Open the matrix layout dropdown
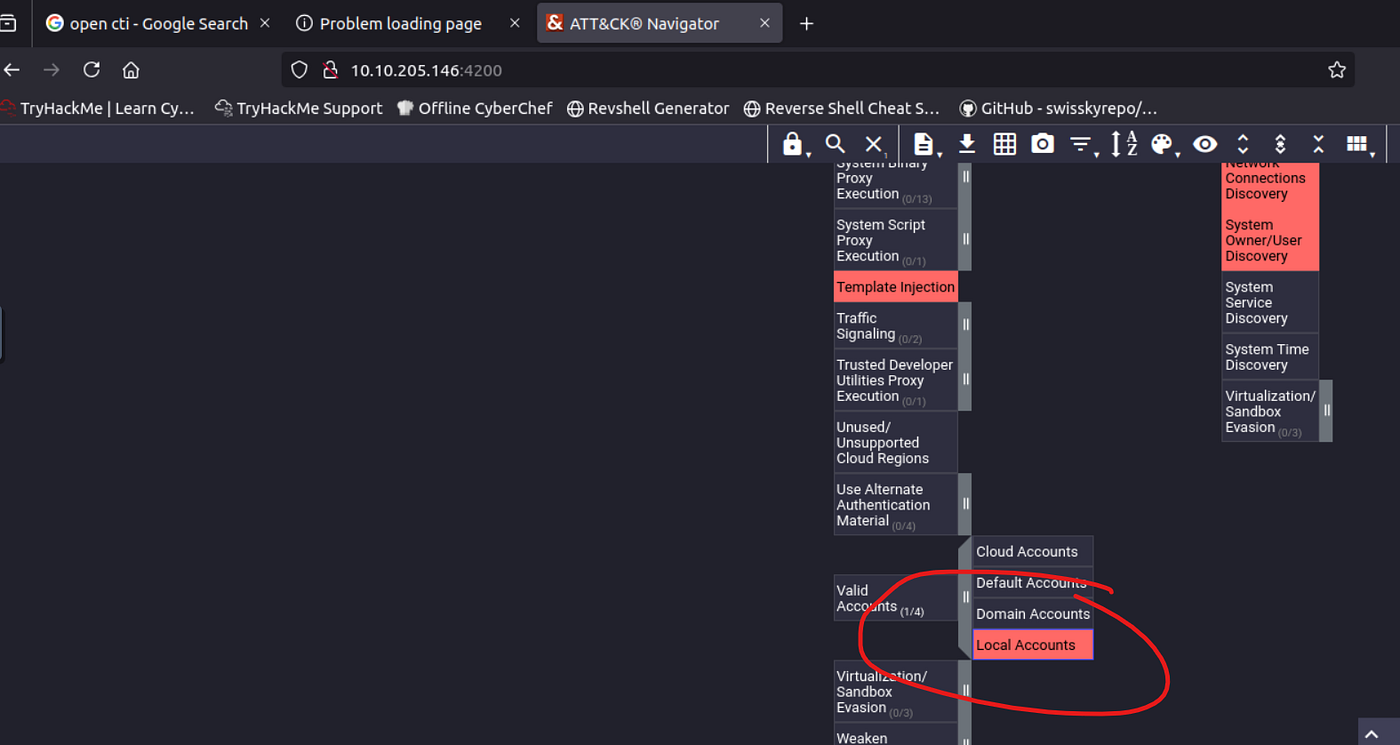Screen dimensions: 1400x745 coord(1359,146)
